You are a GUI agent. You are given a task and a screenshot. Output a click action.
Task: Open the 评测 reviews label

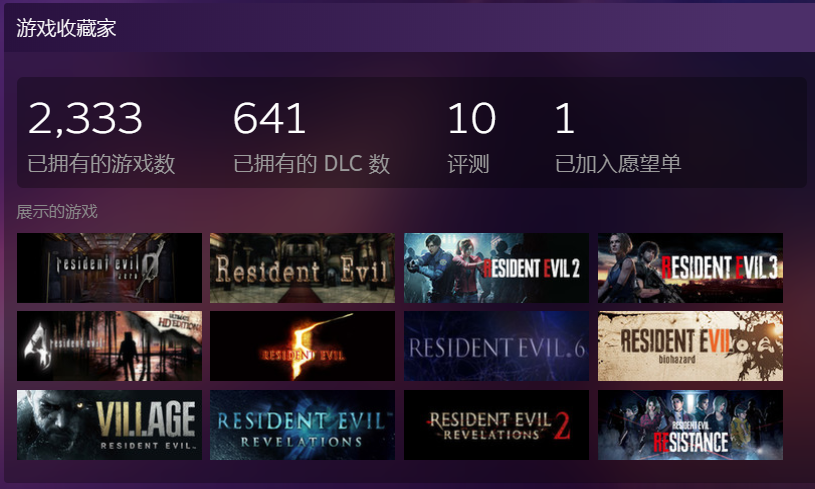click(468, 164)
